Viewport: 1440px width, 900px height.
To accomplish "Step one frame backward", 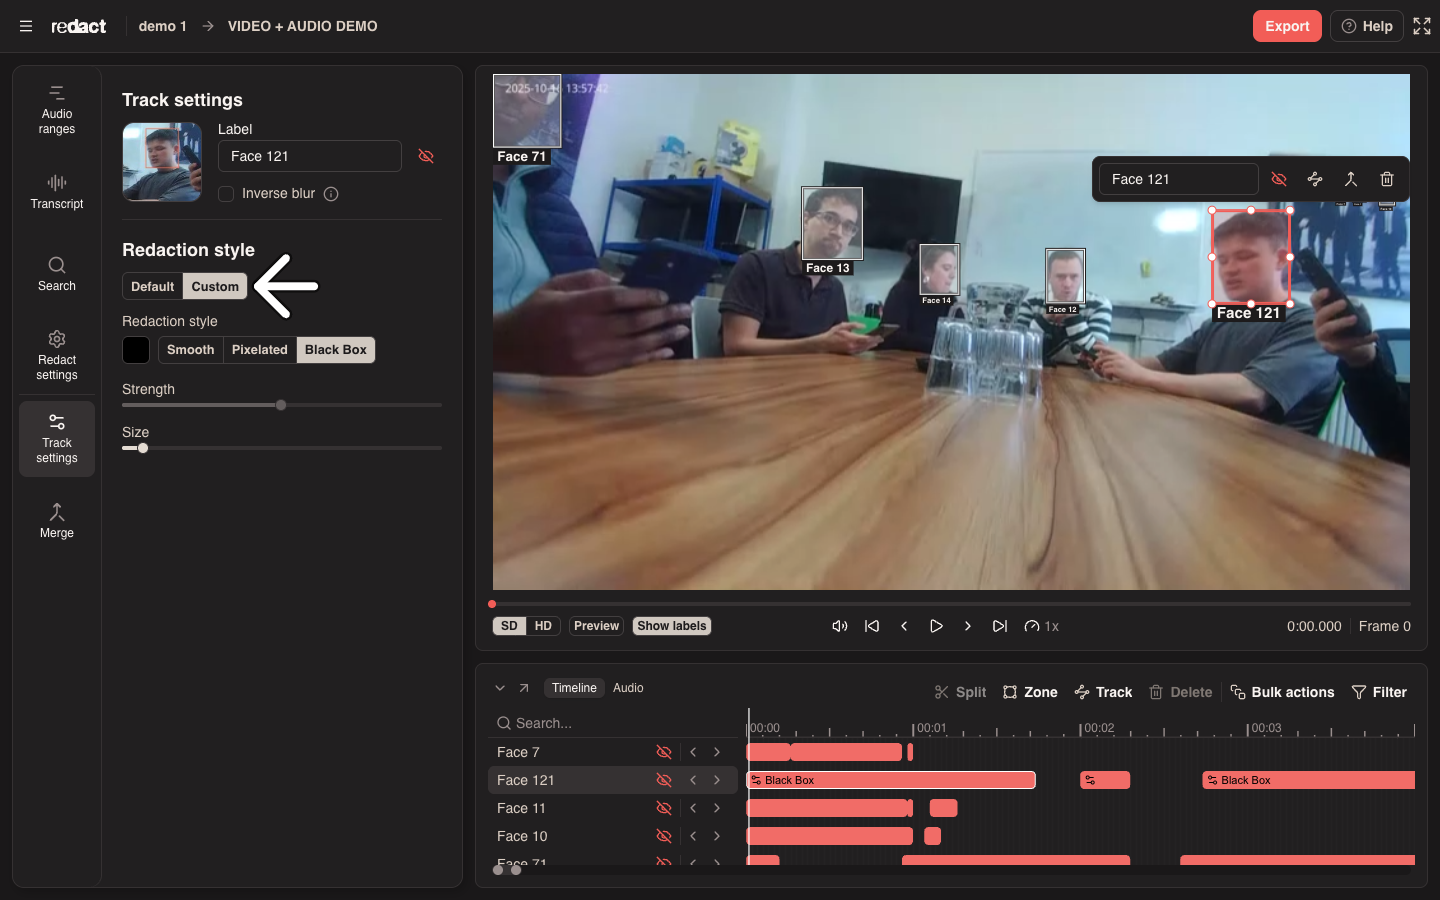I will coord(904,626).
